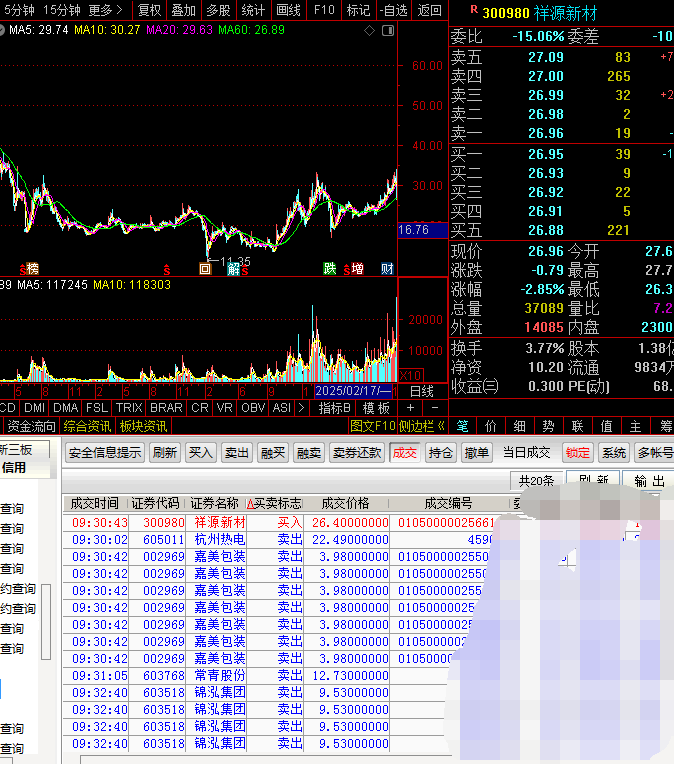
Task: Click the 输出 export button
Action: (x=650, y=481)
